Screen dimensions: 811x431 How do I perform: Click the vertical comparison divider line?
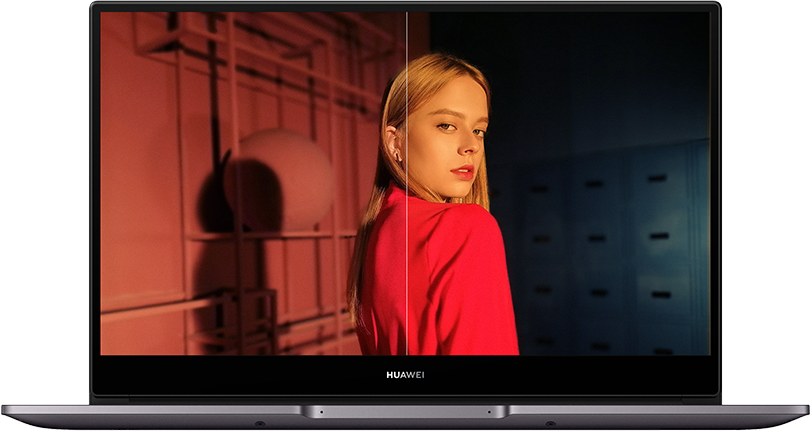click(x=407, y=183)
